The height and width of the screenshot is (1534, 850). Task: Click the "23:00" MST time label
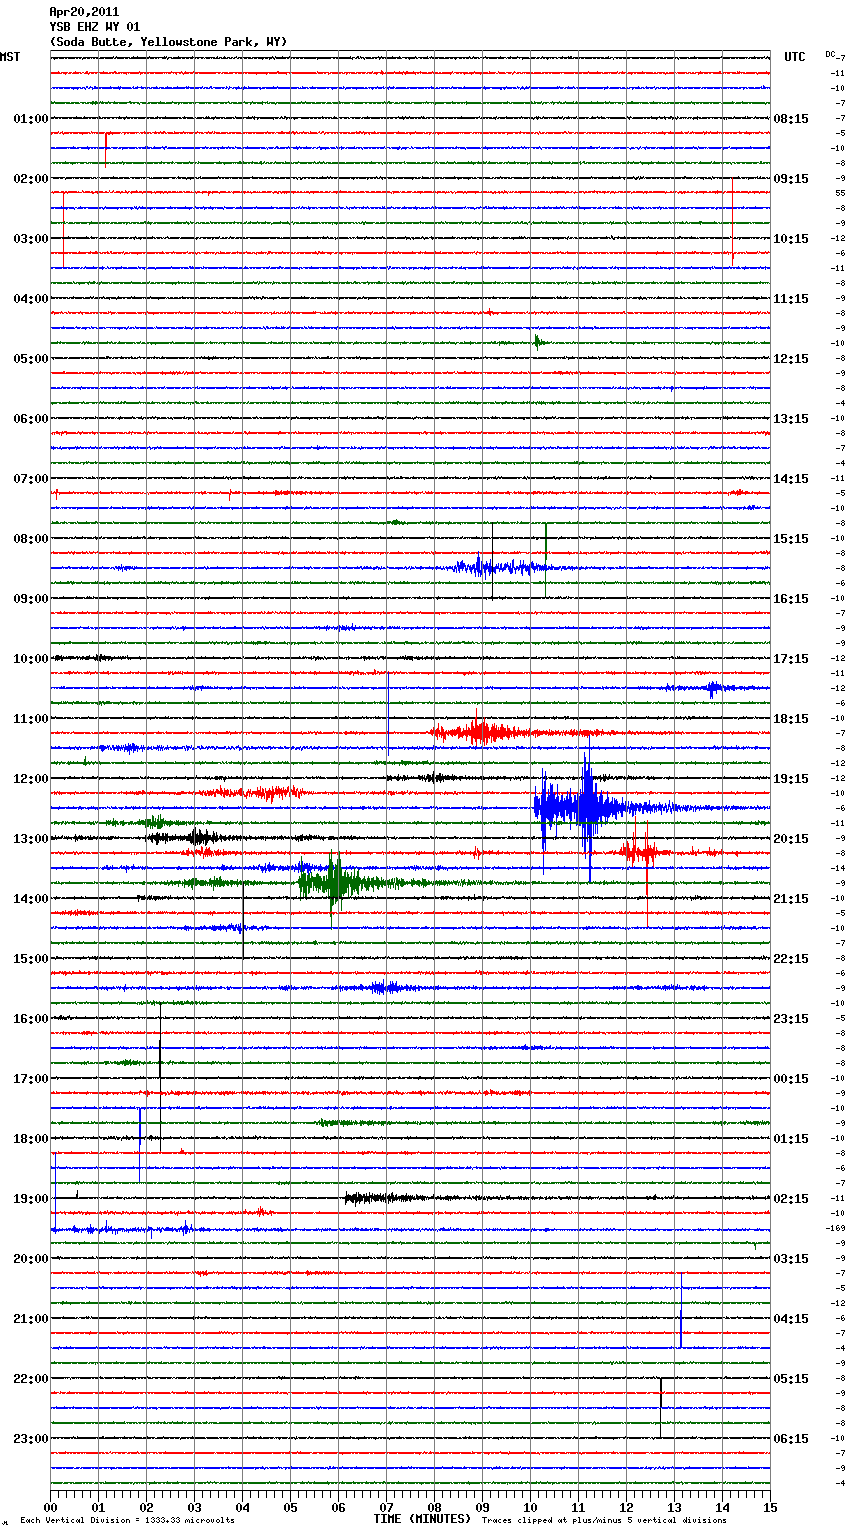(x=31, y=1439)
